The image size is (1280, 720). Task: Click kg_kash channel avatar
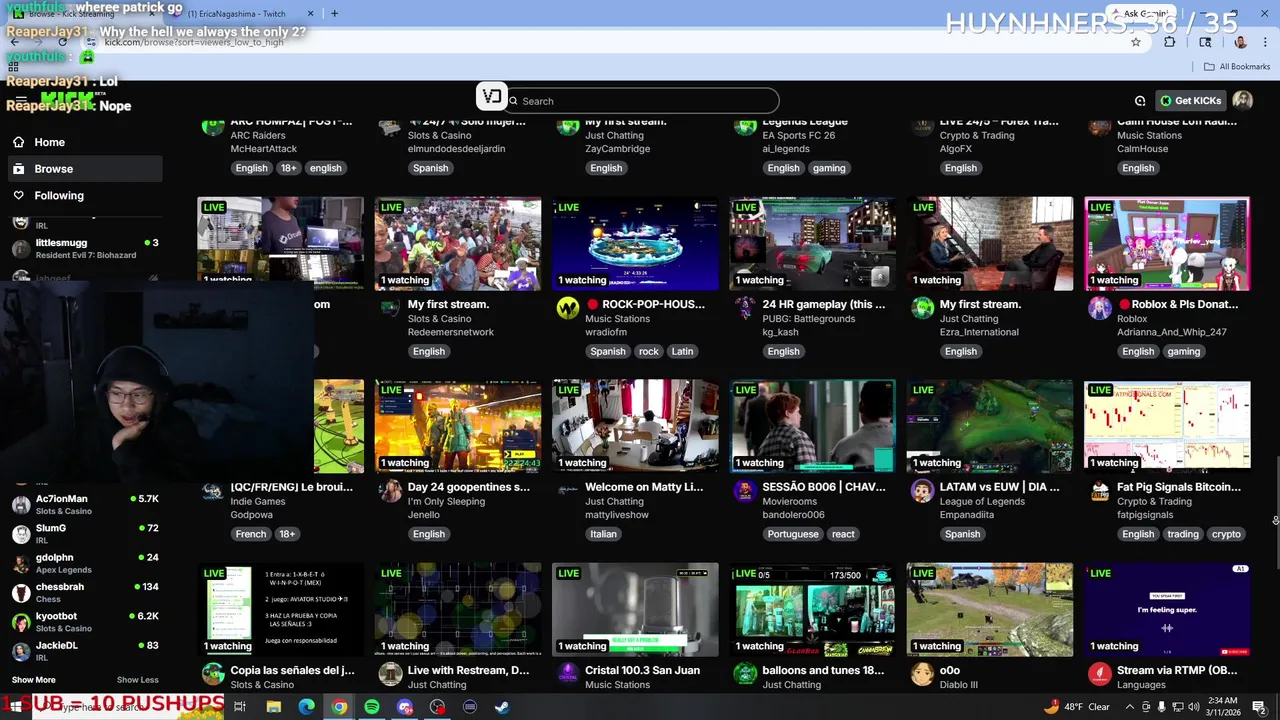point(745,308)
